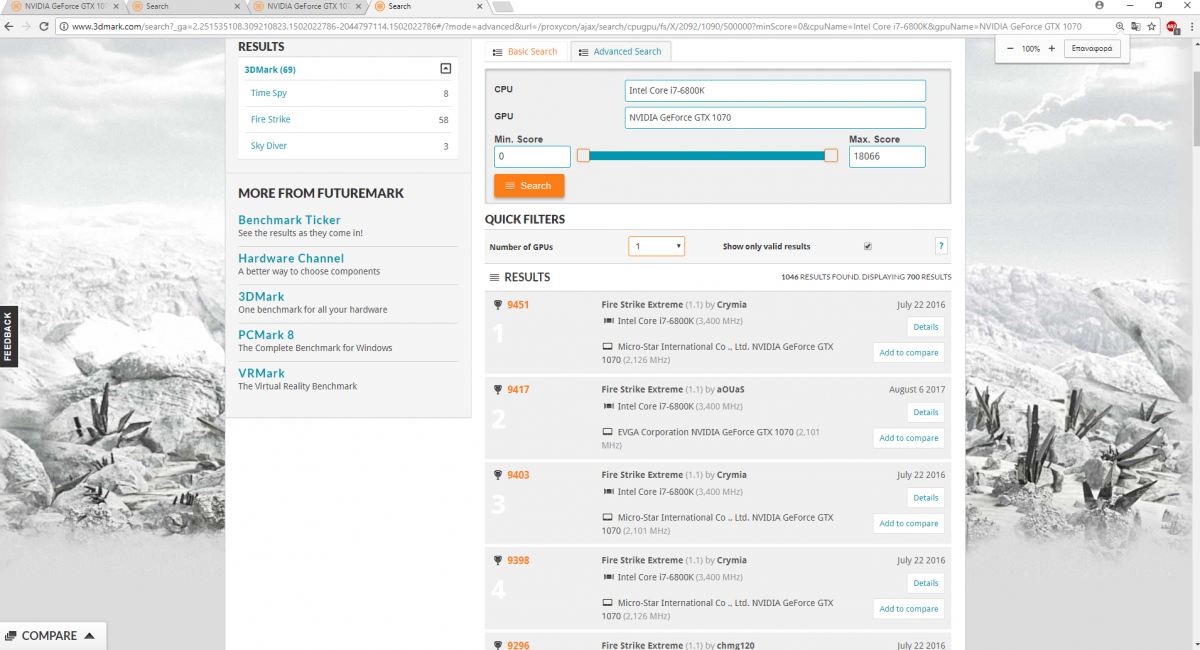The image size is (1200, 650).
Task: Open the page zoom magnifier icon
Action: tap(1120, 25)
